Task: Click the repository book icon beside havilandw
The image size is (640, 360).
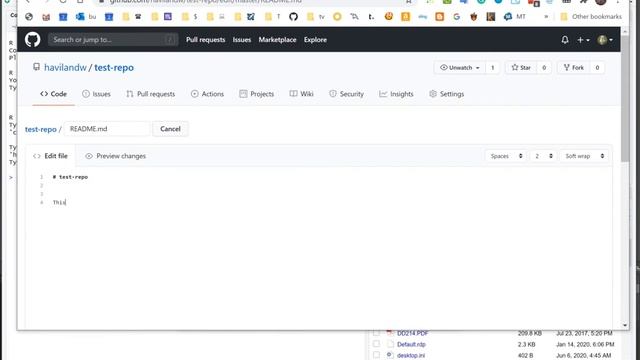Action: 36,67
